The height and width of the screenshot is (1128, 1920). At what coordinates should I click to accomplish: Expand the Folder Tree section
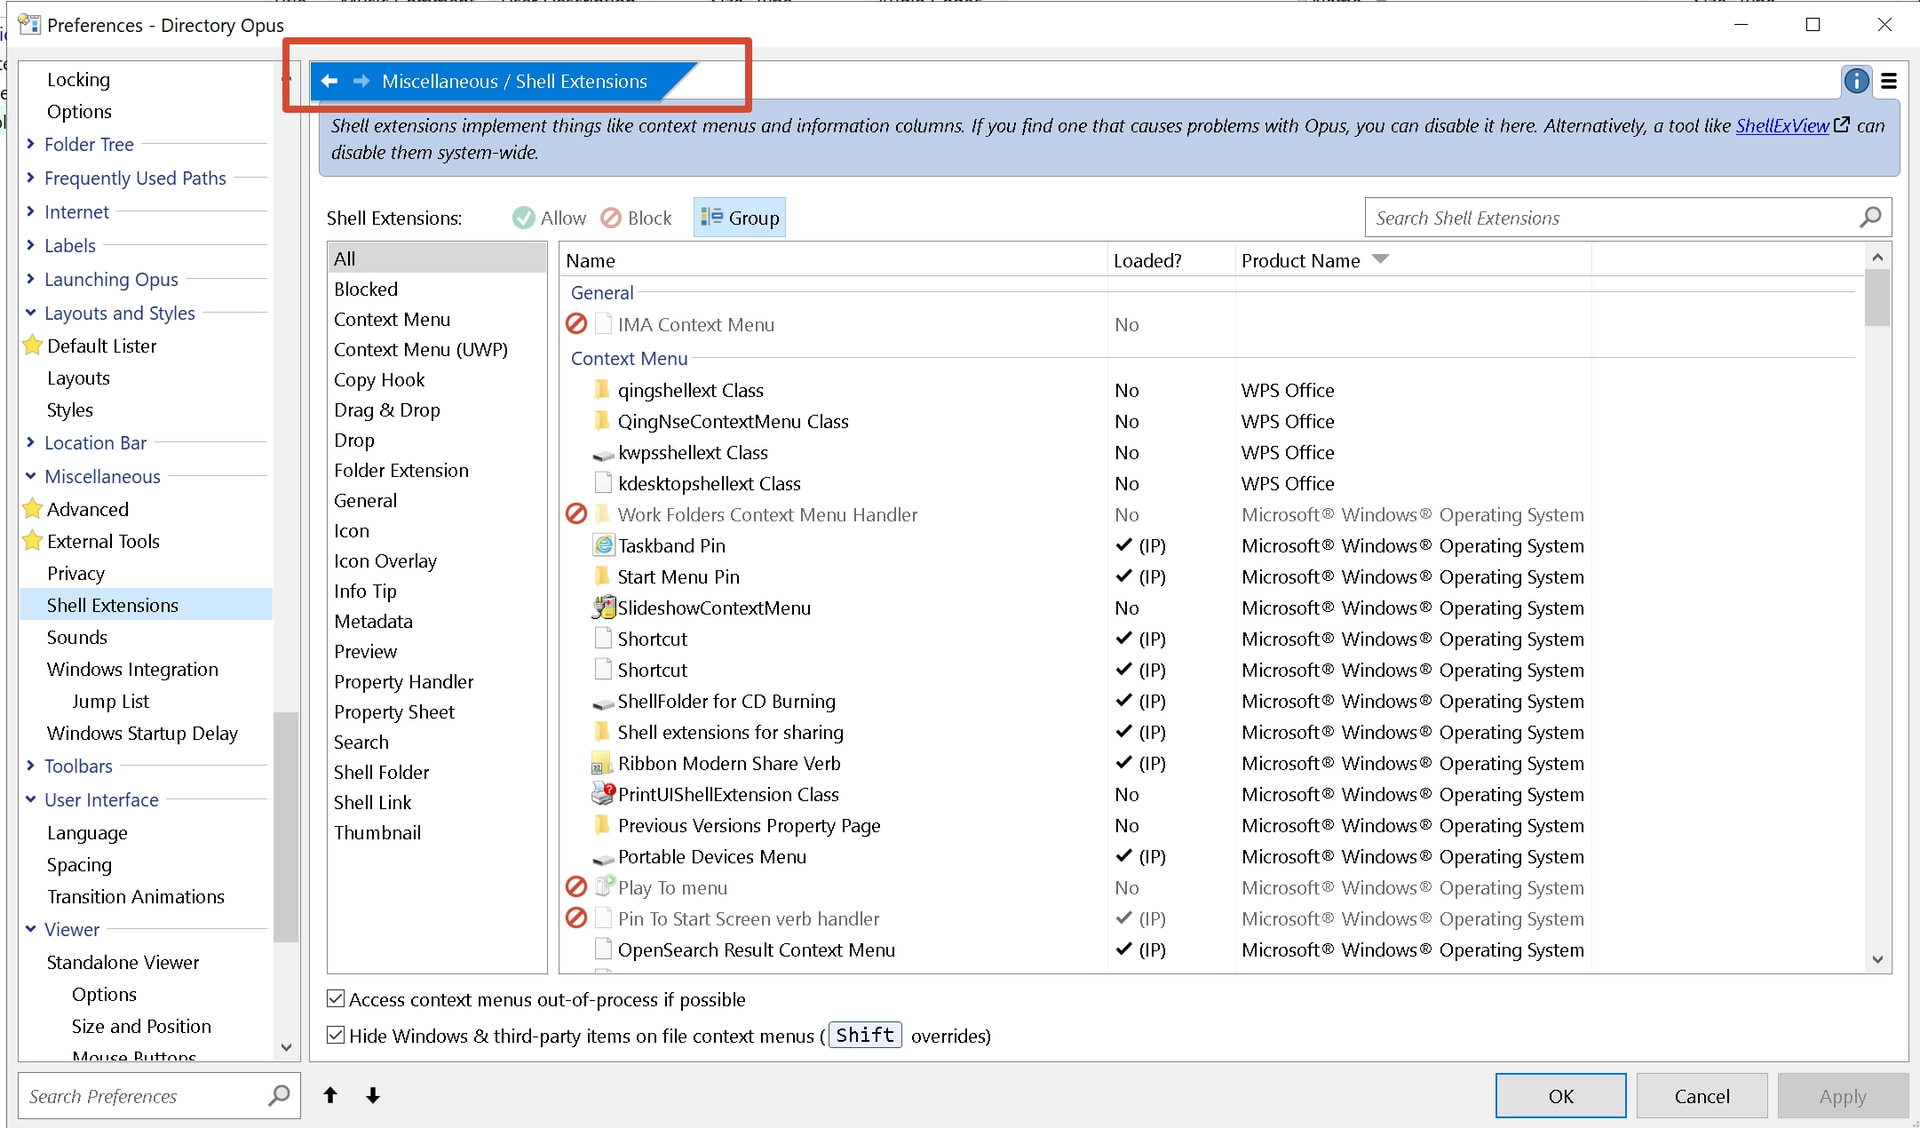pyautogui.click(x=30, y=144)
